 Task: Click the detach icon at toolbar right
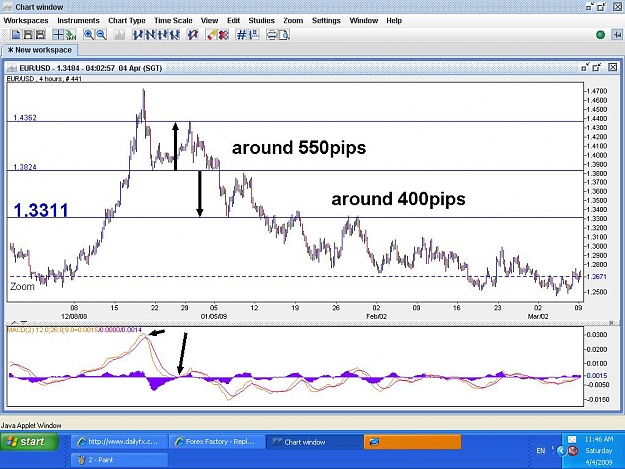(x=617, y=35)
